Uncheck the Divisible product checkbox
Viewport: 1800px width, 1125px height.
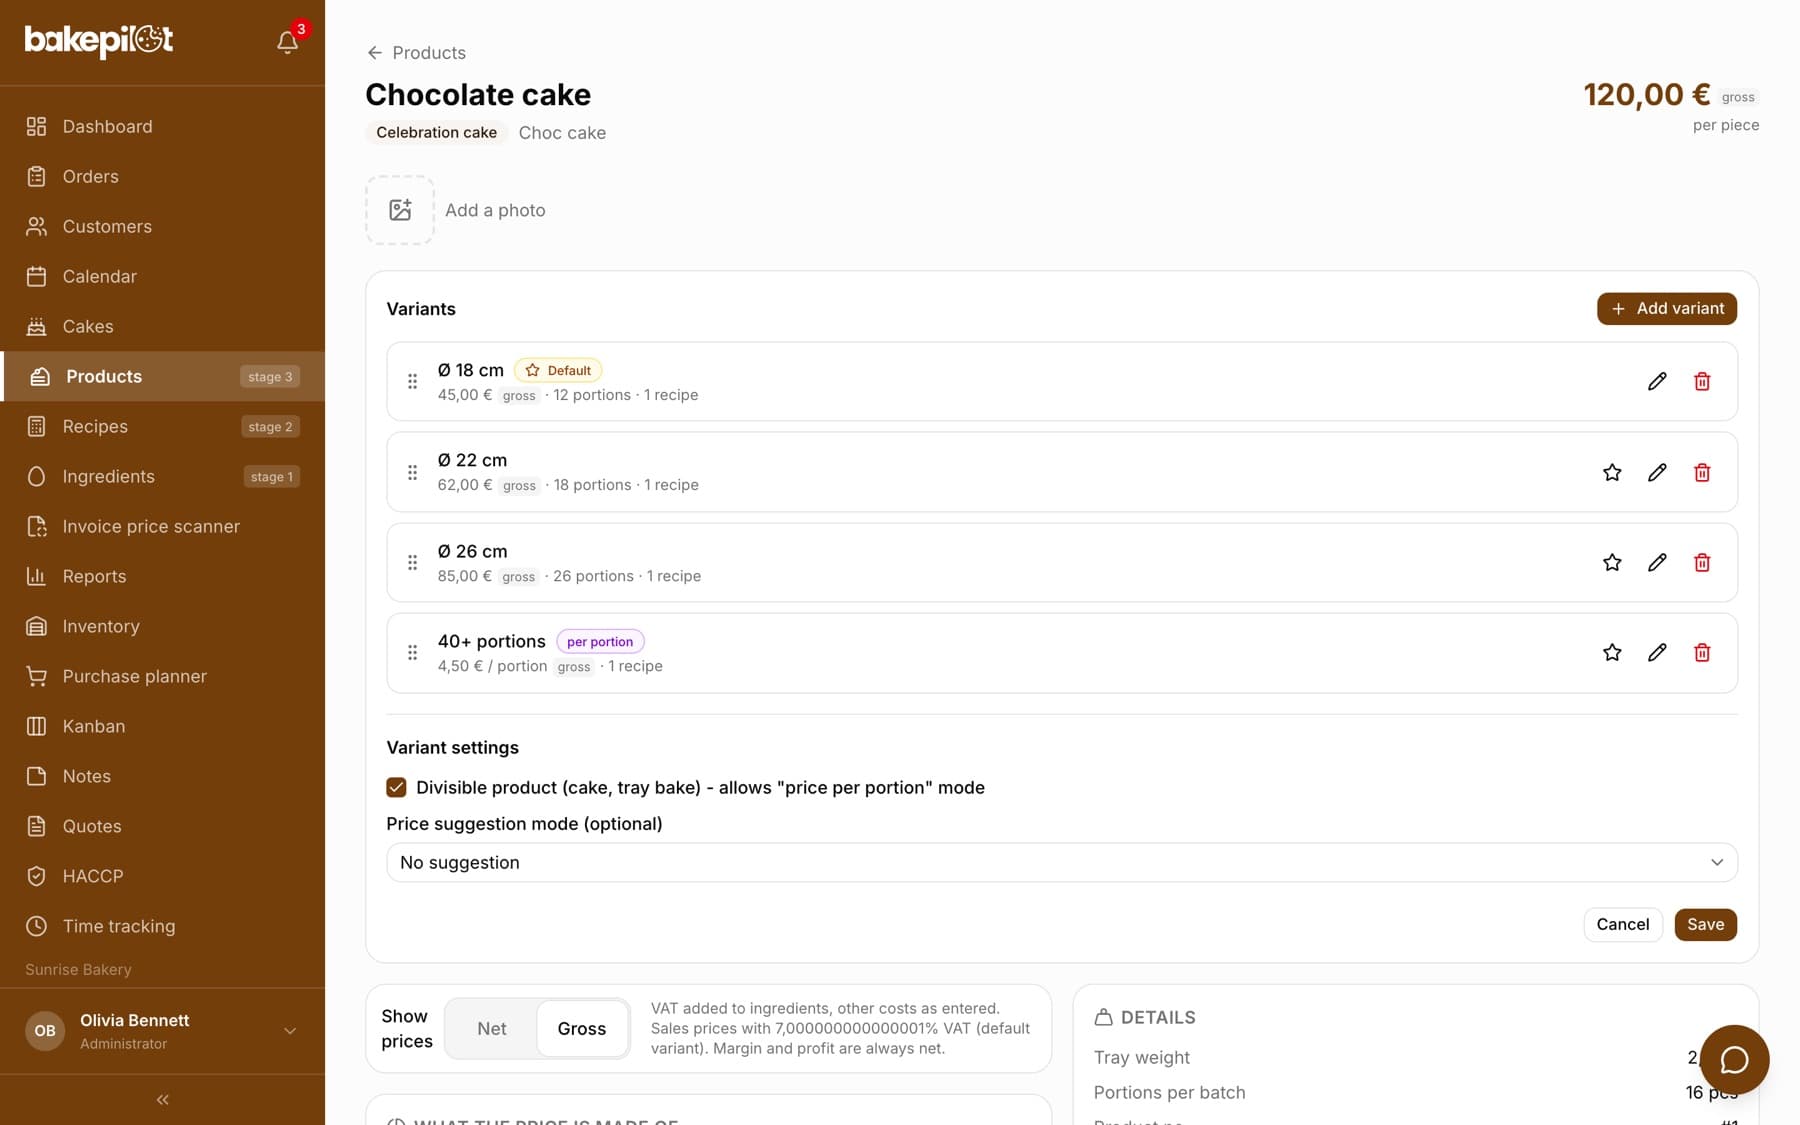(x=396, y=787)
